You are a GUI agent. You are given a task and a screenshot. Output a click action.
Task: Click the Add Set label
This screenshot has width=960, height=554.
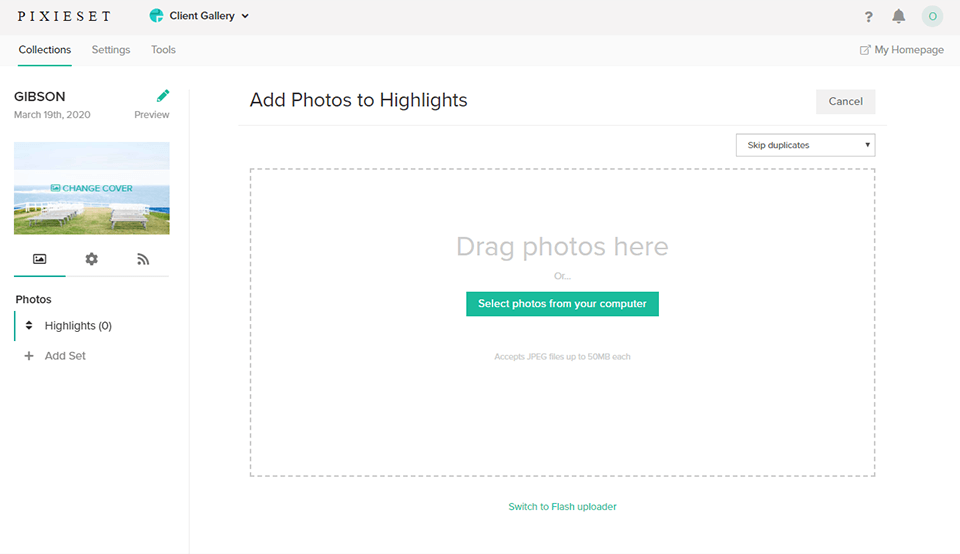[x=65, y=356]
